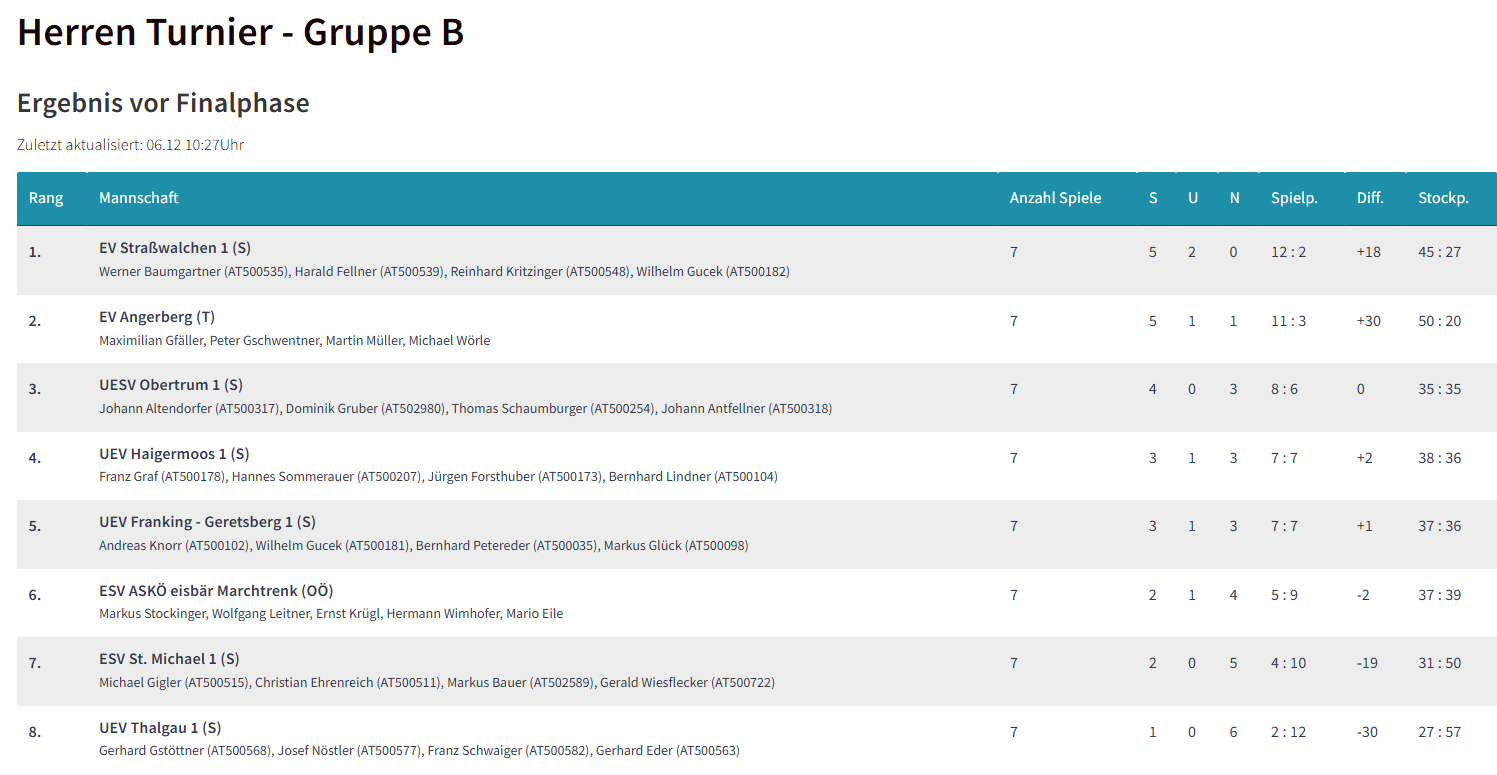This screenshot has width=1497, height=775.
Task: Click the Diff. column header
Action: [1370, 198]
